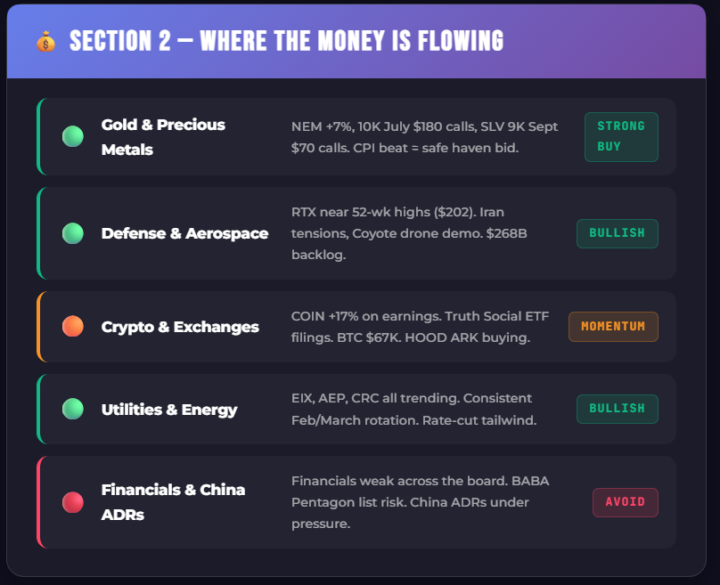Select the Financials & China ADRs title
The height and width of the screenshot is (585, 720).
[173, 502]
